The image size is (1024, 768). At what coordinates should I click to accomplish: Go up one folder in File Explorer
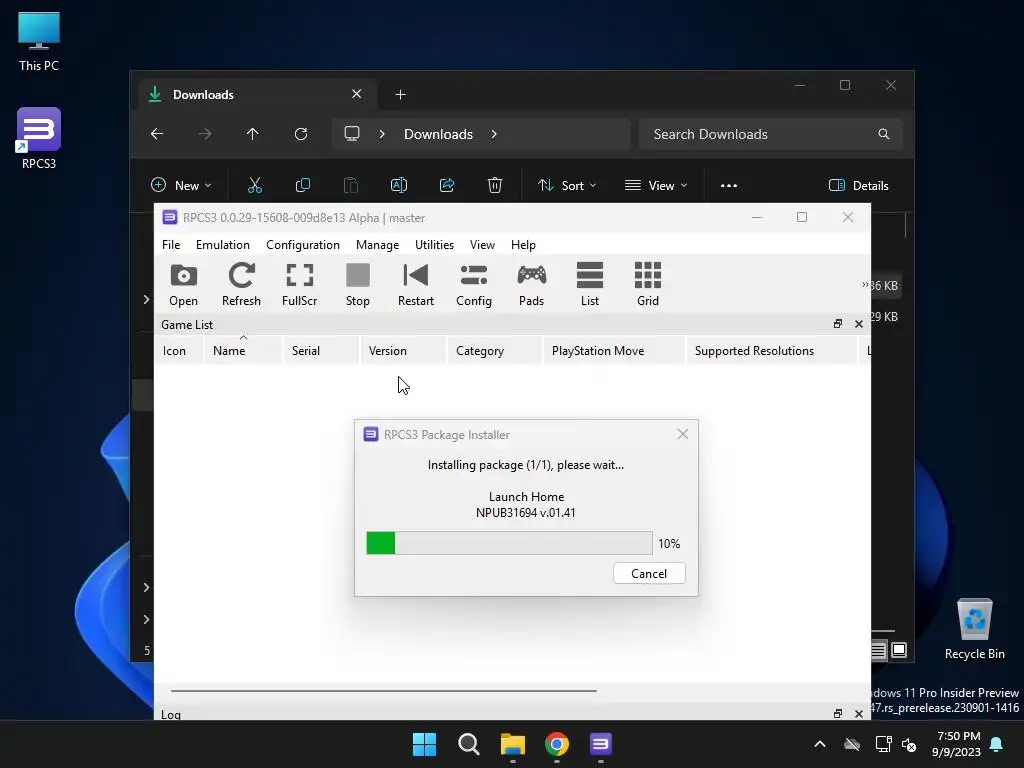point(253,134)
